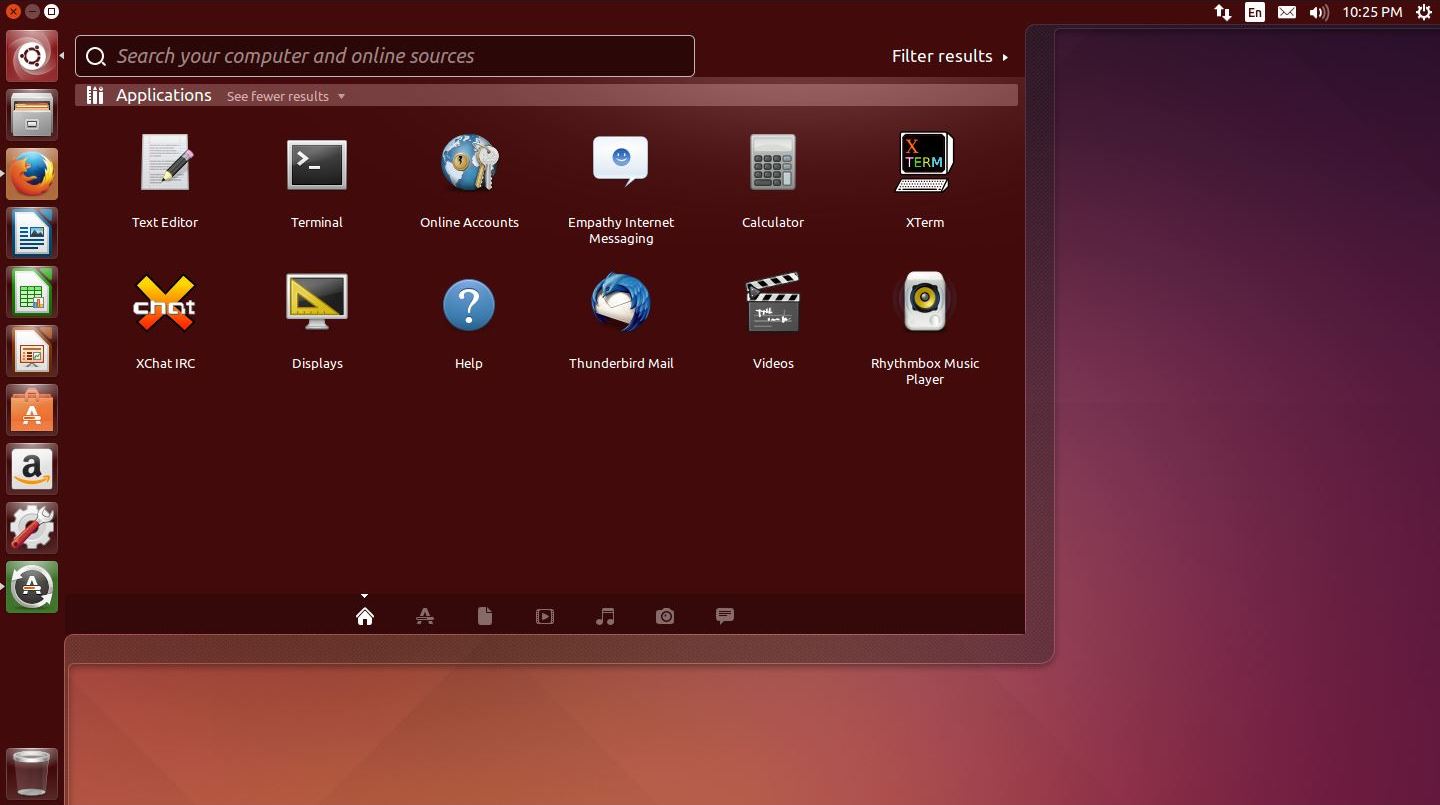
Task: Open the sound volume indicator
Action: tap(1319, 12)
